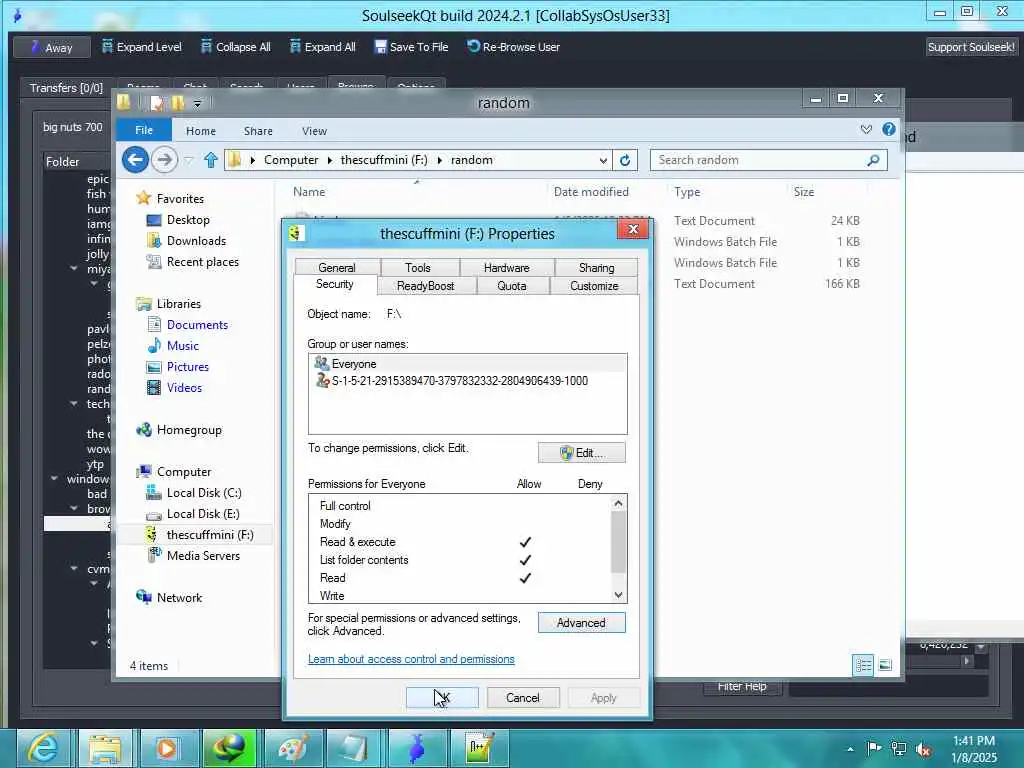Switch to the Tools properties tab
1024x768 pixels.
(417, 268)
